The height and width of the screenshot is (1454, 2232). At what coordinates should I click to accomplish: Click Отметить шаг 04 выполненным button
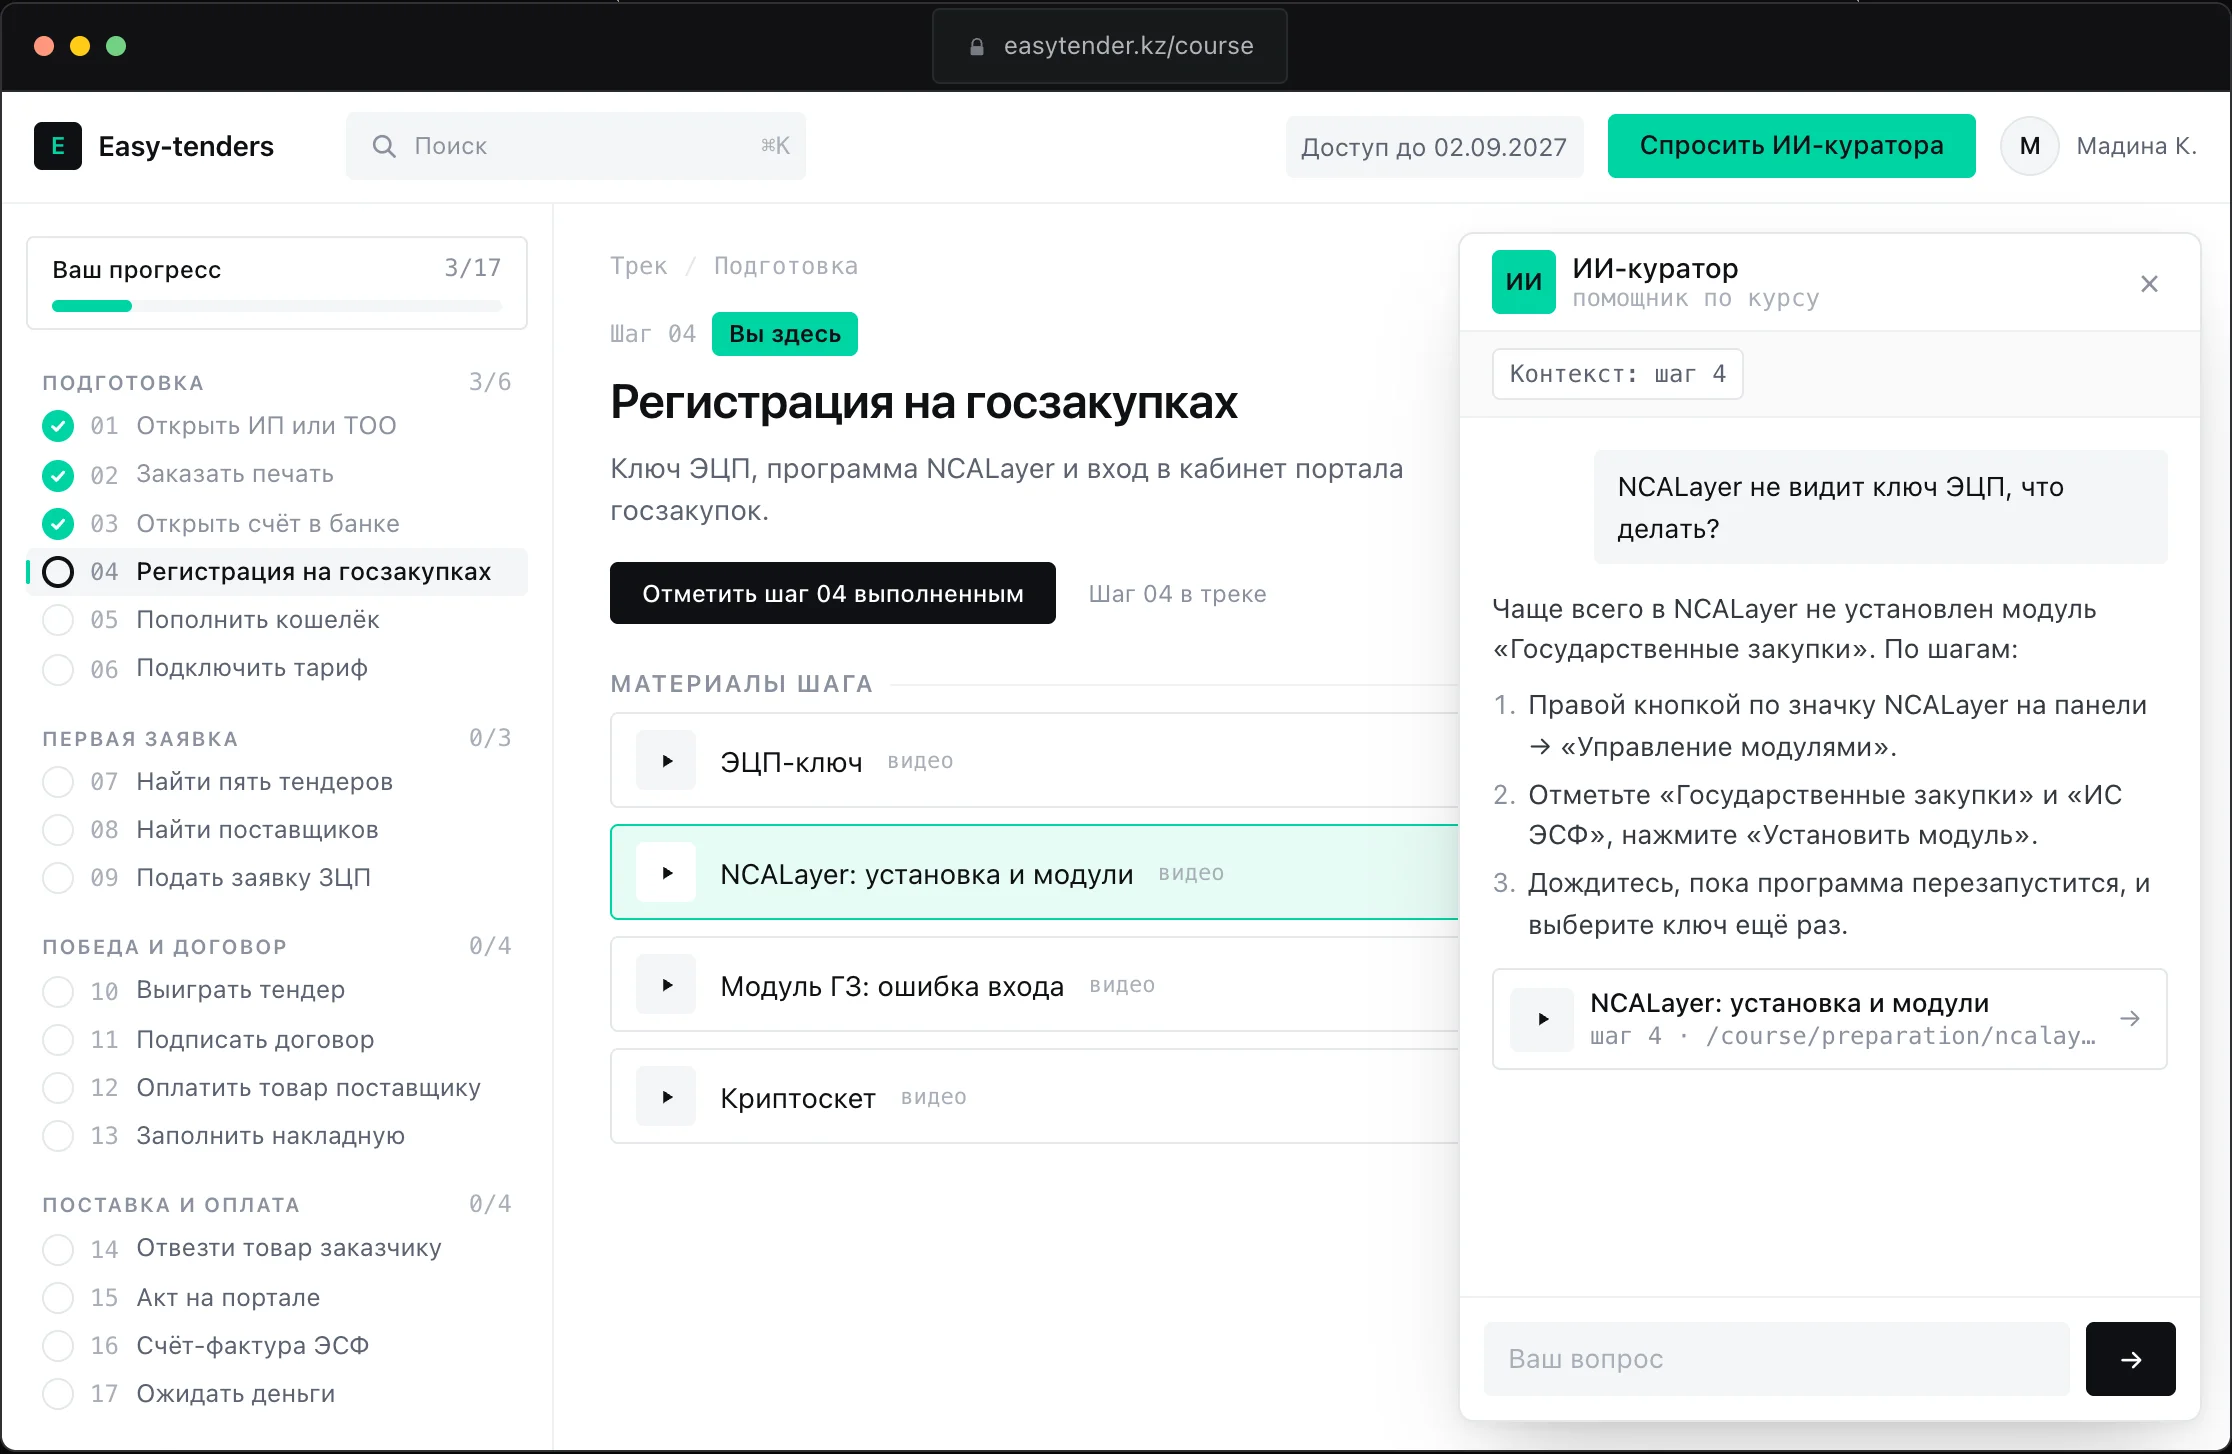click(x=833, y=593)
